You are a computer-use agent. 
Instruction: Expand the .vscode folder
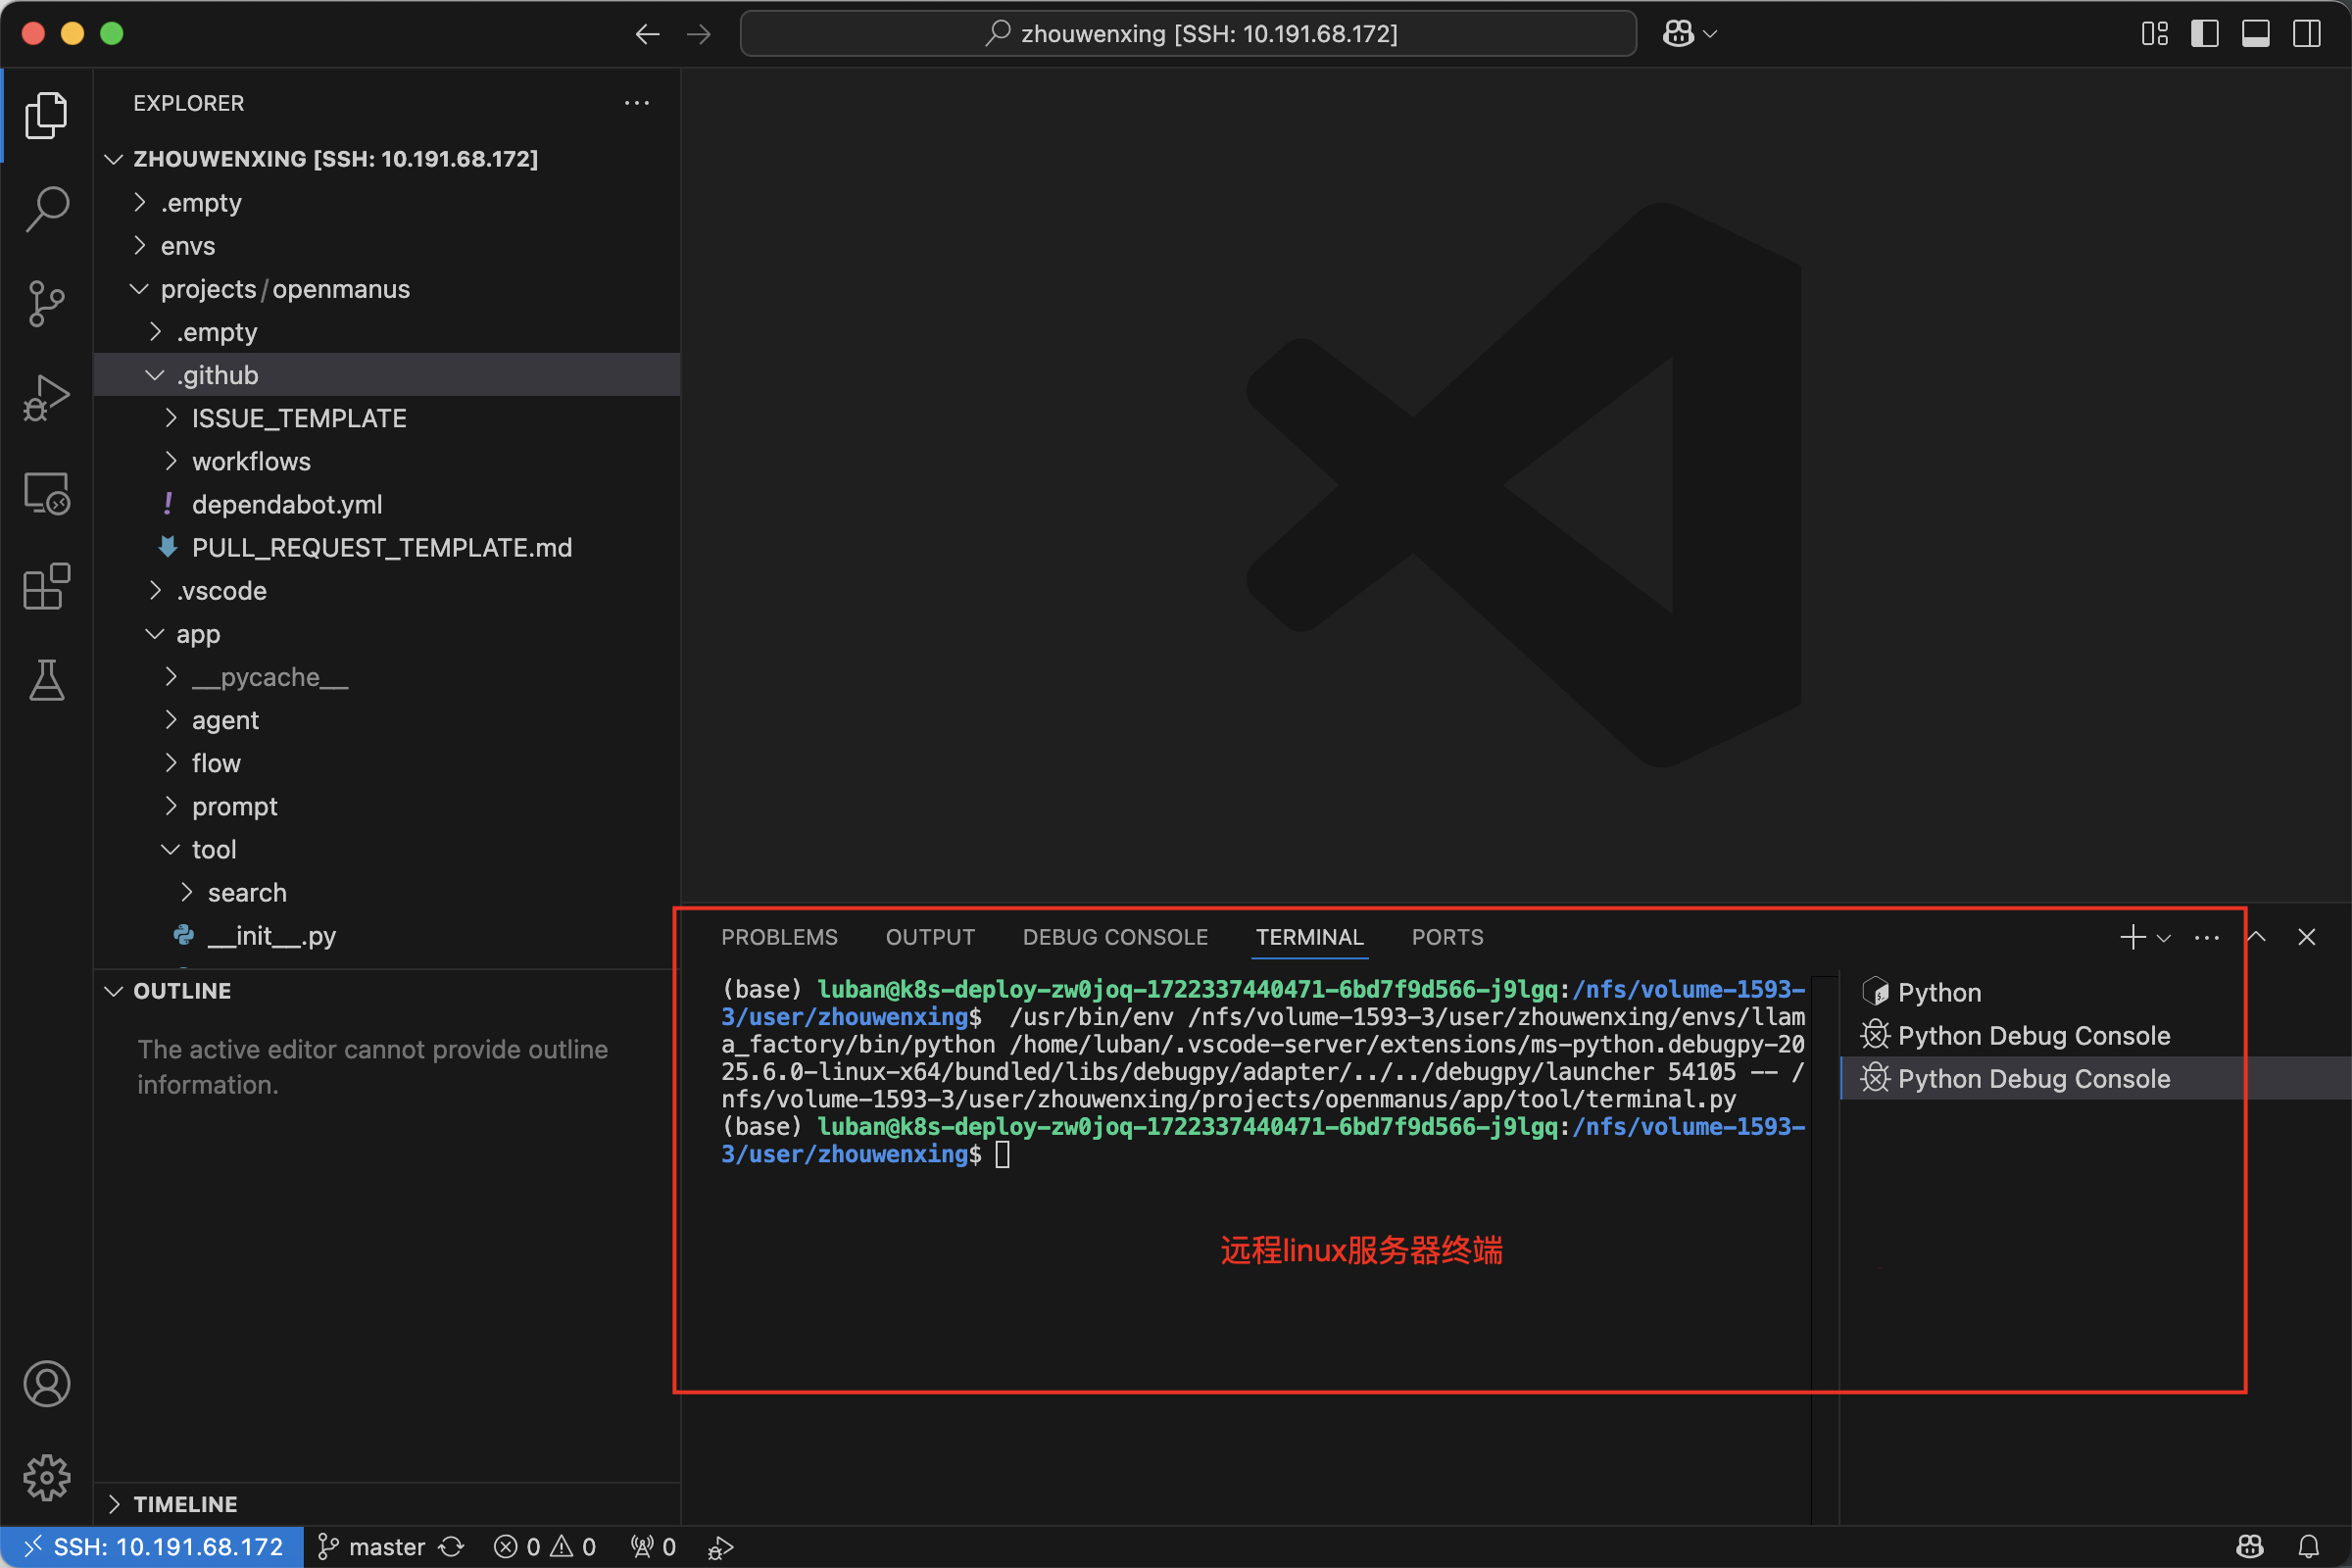pos(387,591)
